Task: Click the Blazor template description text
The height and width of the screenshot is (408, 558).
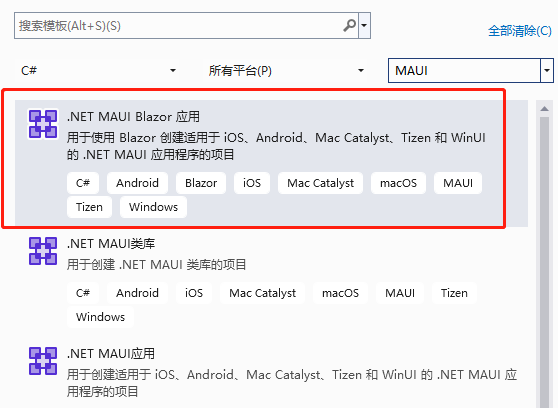Action: point(276,146)
